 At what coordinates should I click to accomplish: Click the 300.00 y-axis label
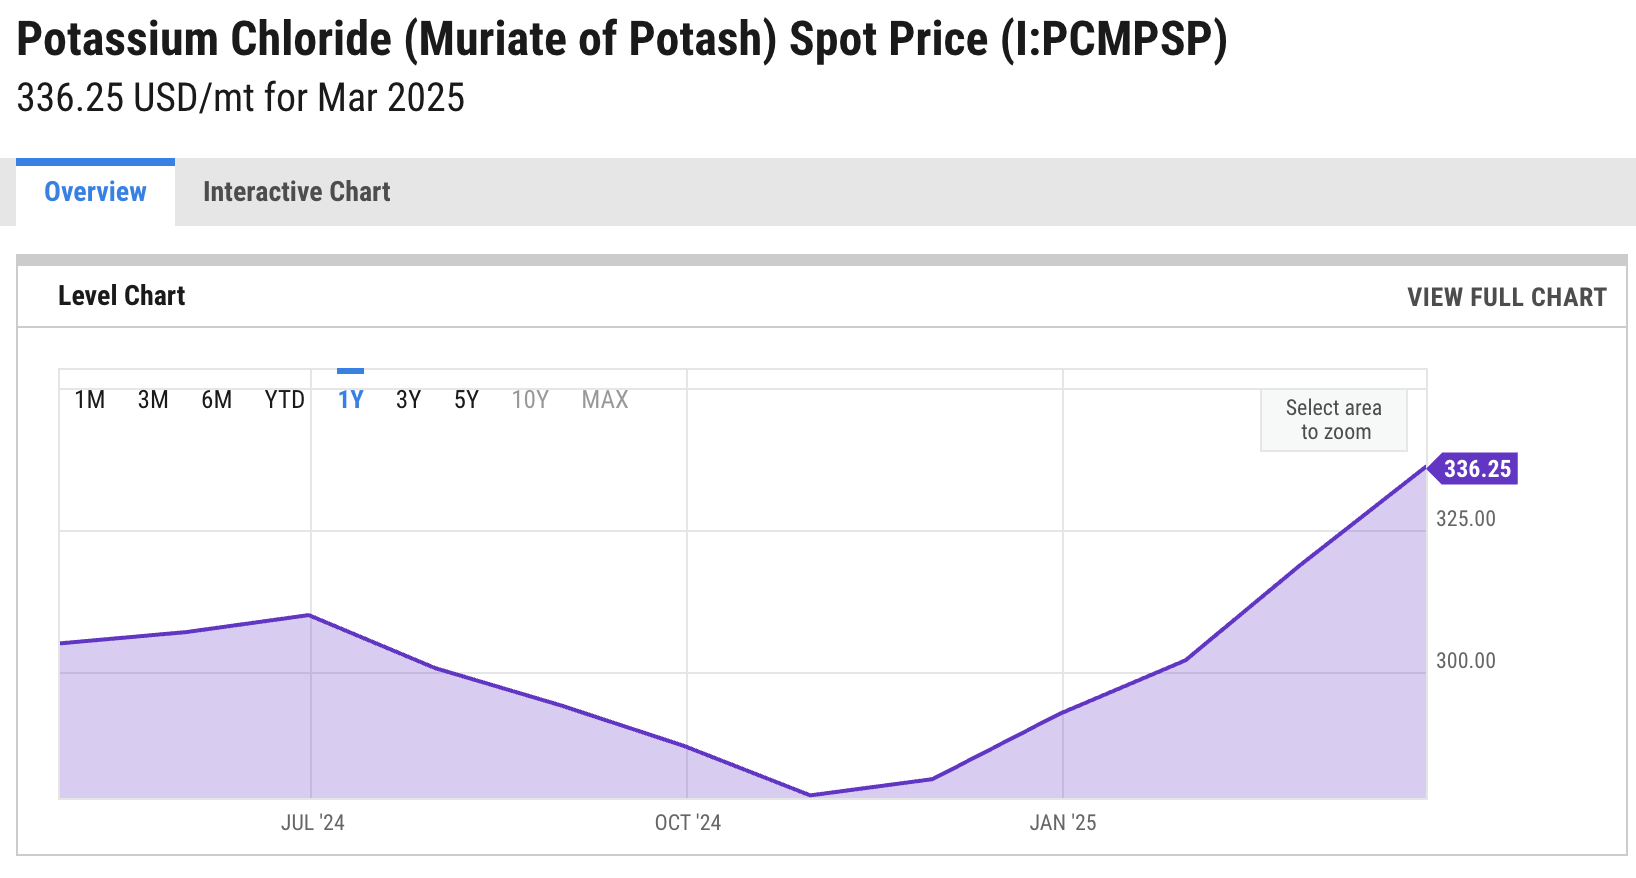coord(1466,661)
